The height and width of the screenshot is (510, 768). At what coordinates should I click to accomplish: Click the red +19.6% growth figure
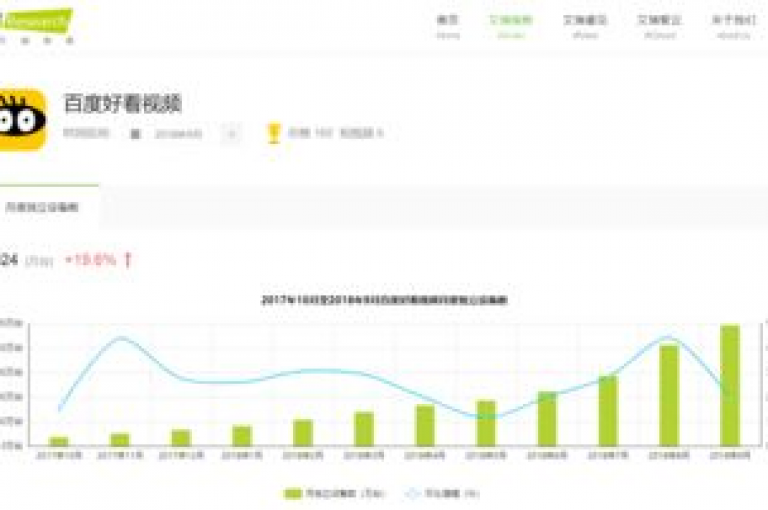tap(91, 259)
